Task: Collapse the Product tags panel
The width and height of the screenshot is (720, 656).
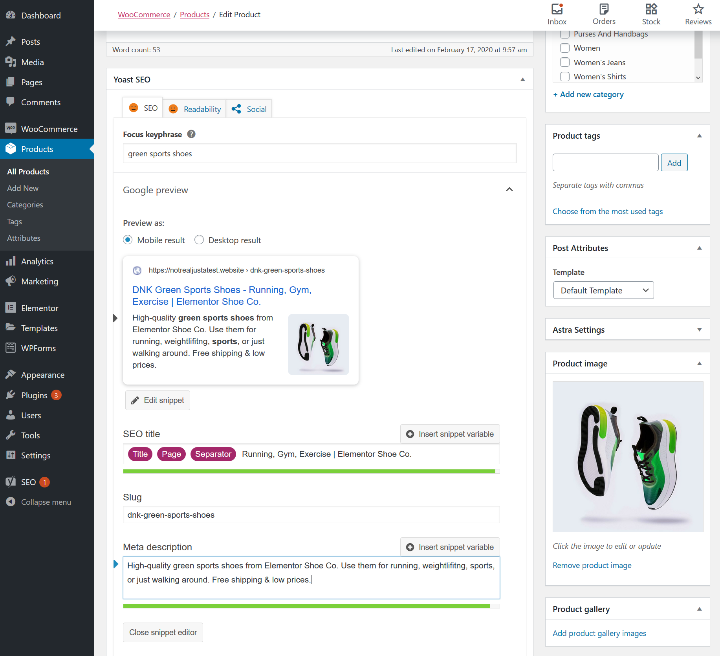Action: (x=699, y=136)
